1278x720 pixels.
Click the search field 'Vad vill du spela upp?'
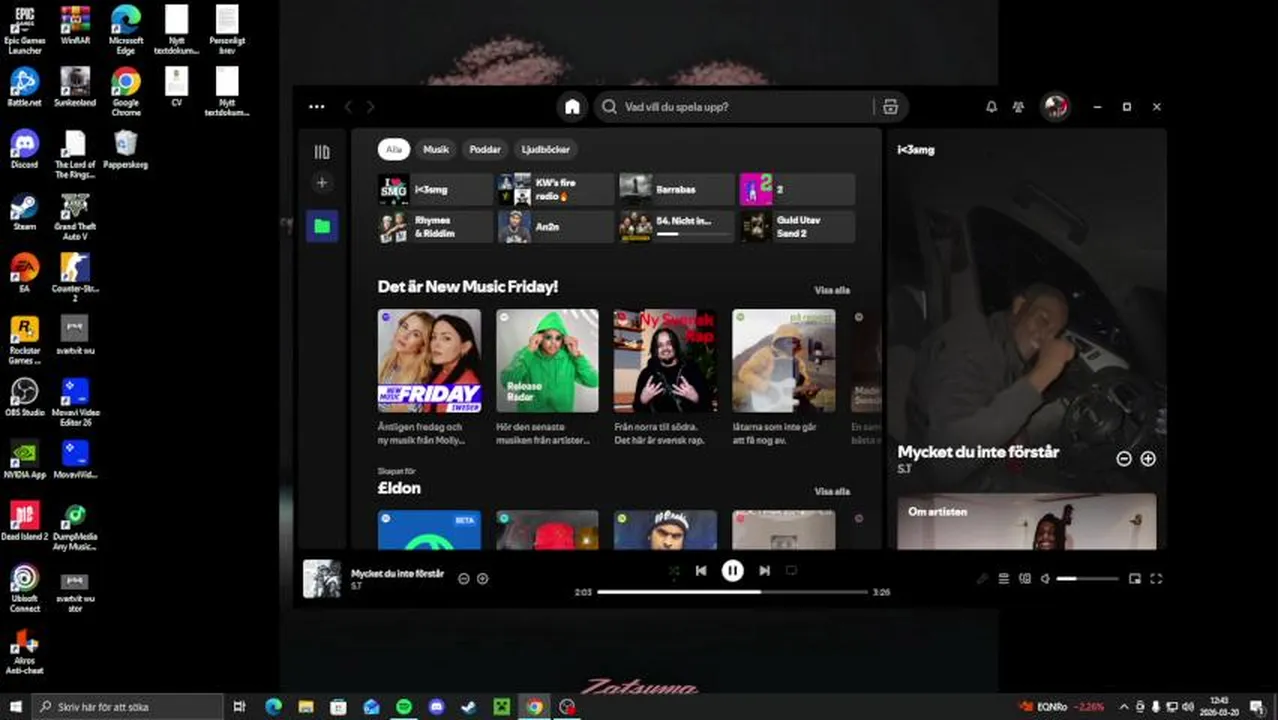click(735, 107)
